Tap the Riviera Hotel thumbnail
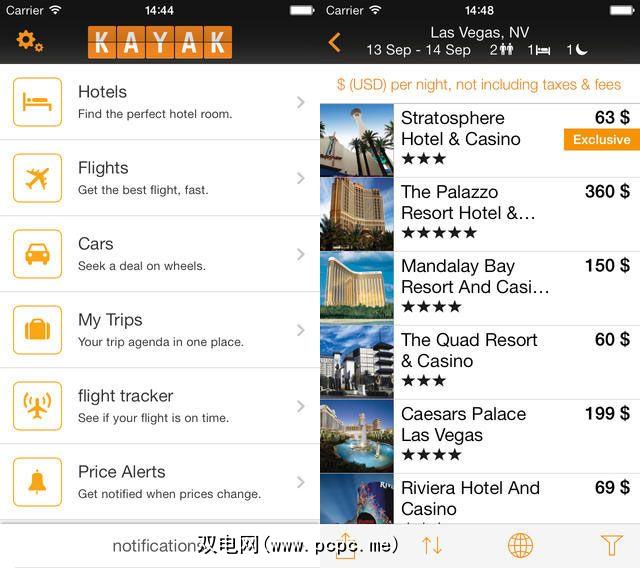Screen dimensions: 640x568 point(357,499)
